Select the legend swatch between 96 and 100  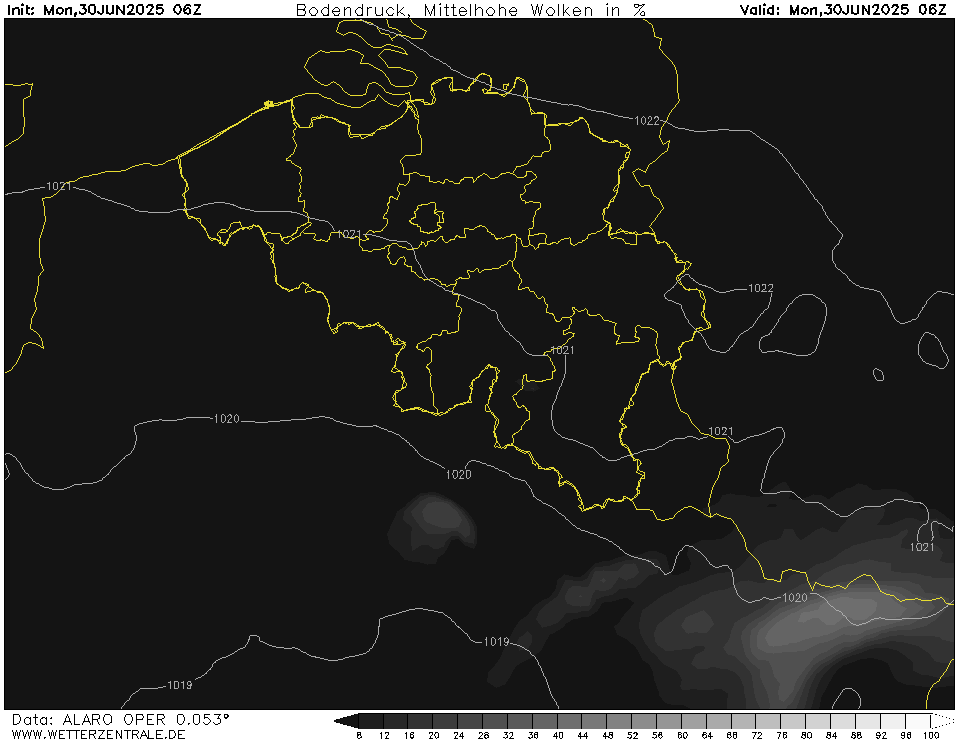[919, 721]
